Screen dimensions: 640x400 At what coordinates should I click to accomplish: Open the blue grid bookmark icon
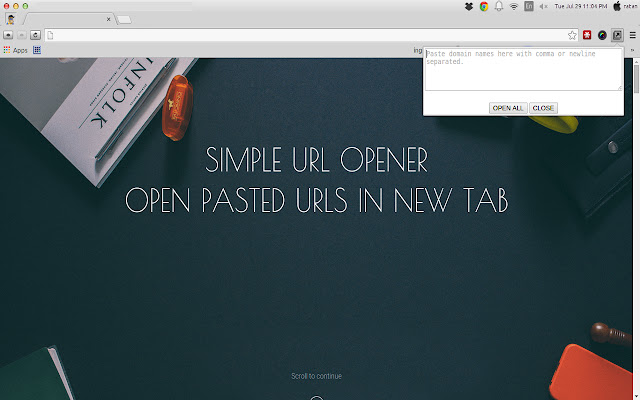[x=37, y=50]
